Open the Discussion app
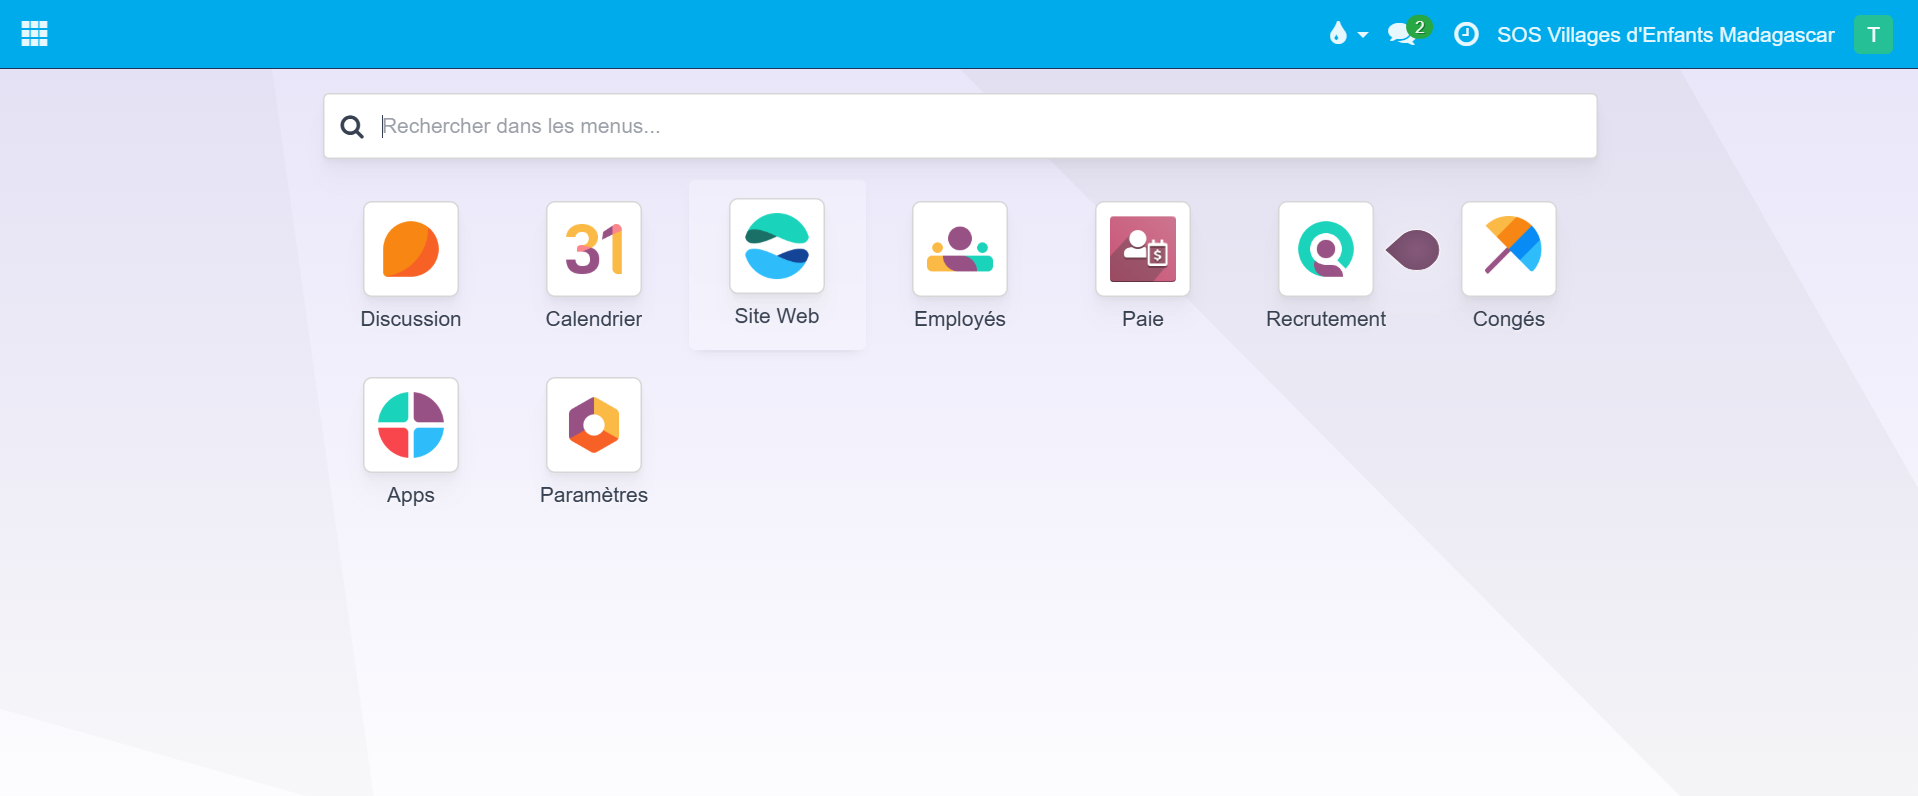 tap(411, 249)
